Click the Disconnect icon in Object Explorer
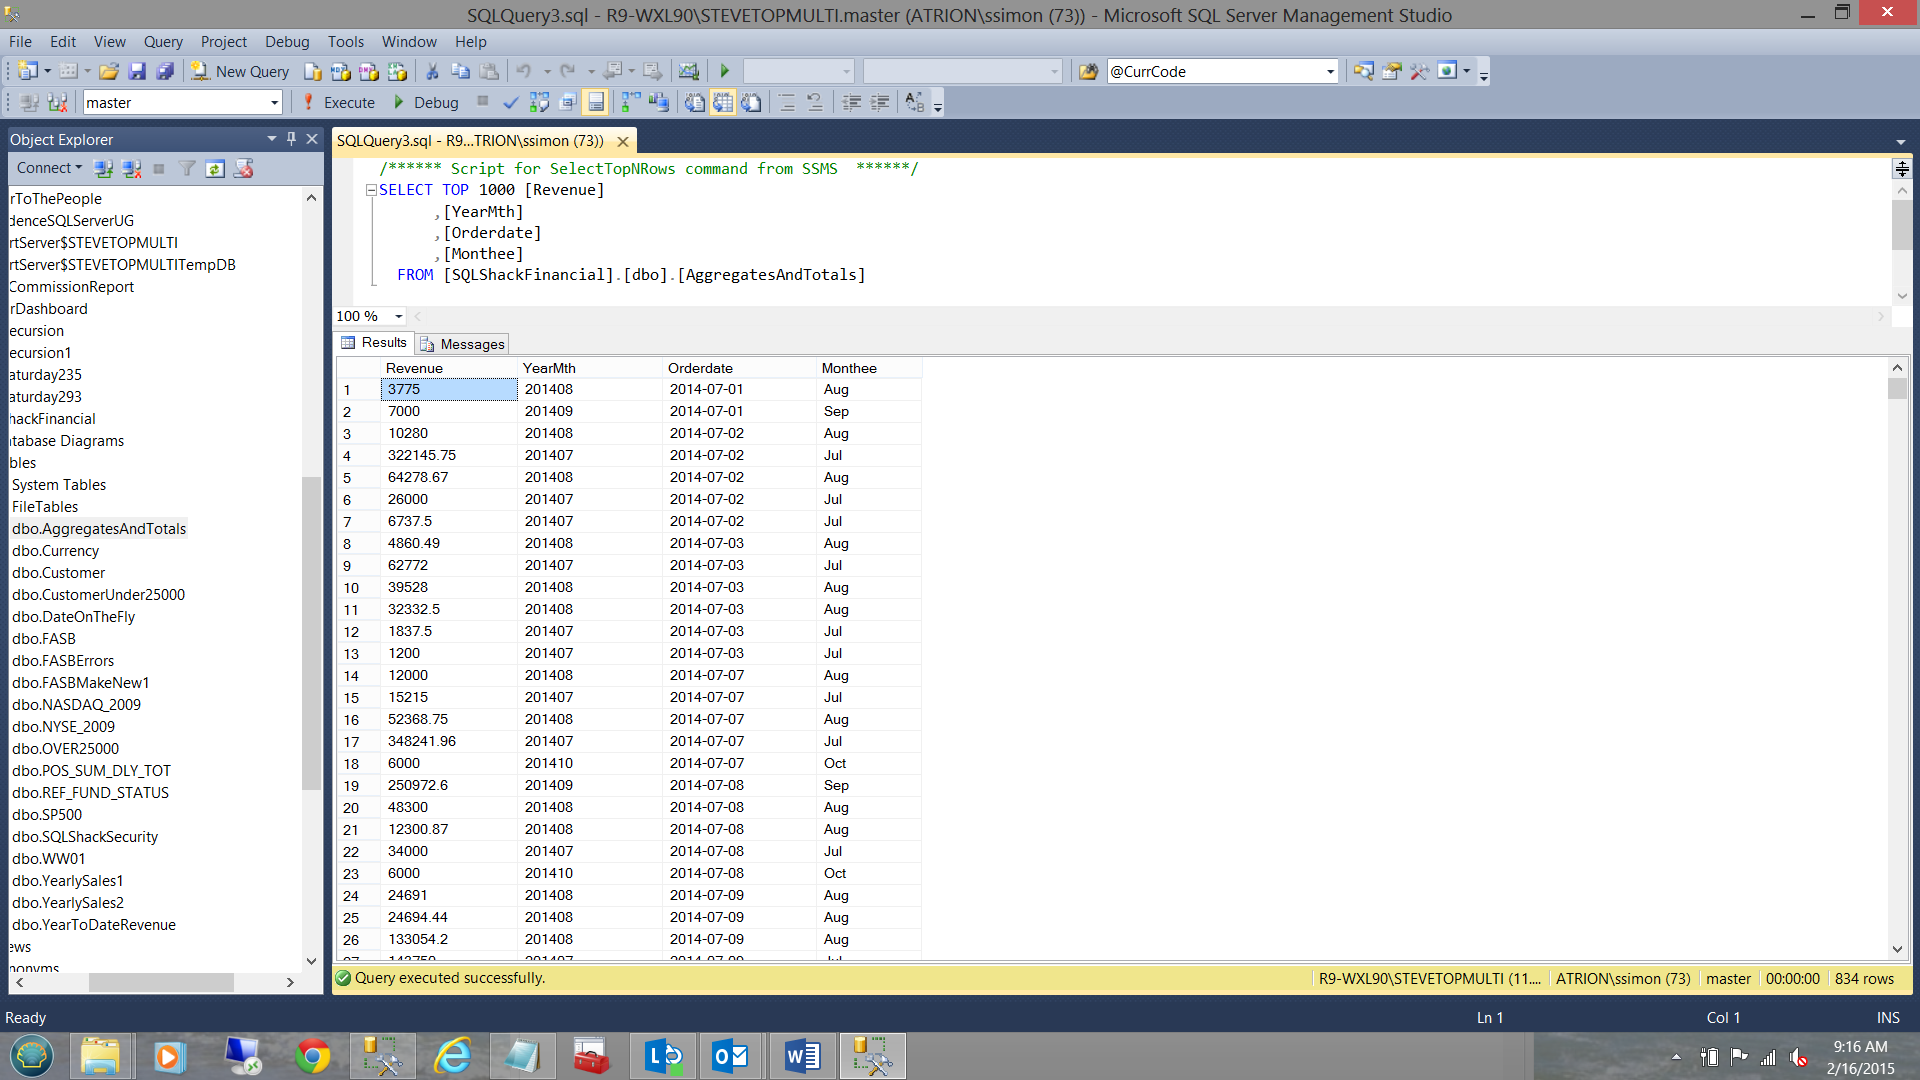This screenshot has height=1080, width=1920. point(131,168)
